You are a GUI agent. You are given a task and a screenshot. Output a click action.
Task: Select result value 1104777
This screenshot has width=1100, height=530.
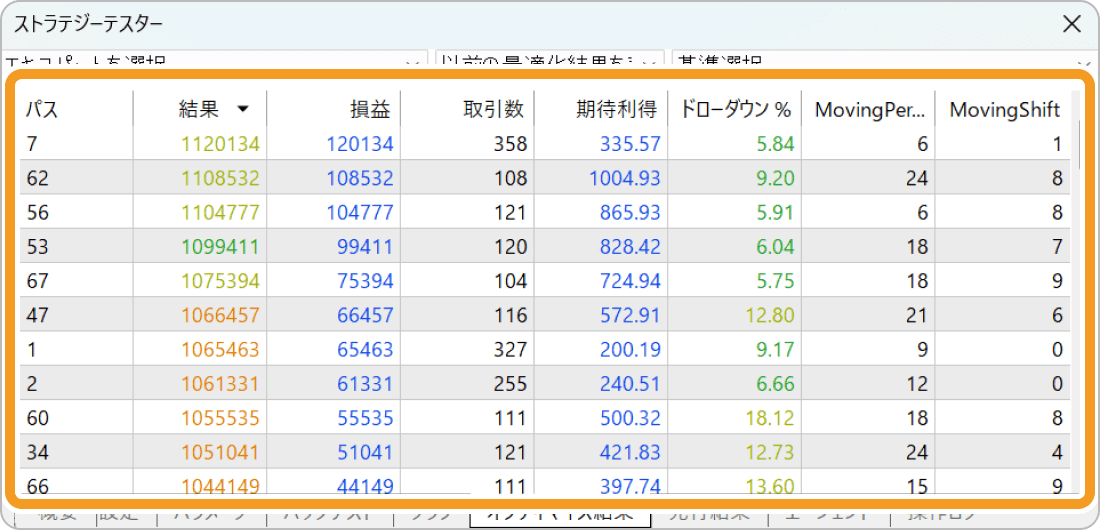[x=221, y=212]
